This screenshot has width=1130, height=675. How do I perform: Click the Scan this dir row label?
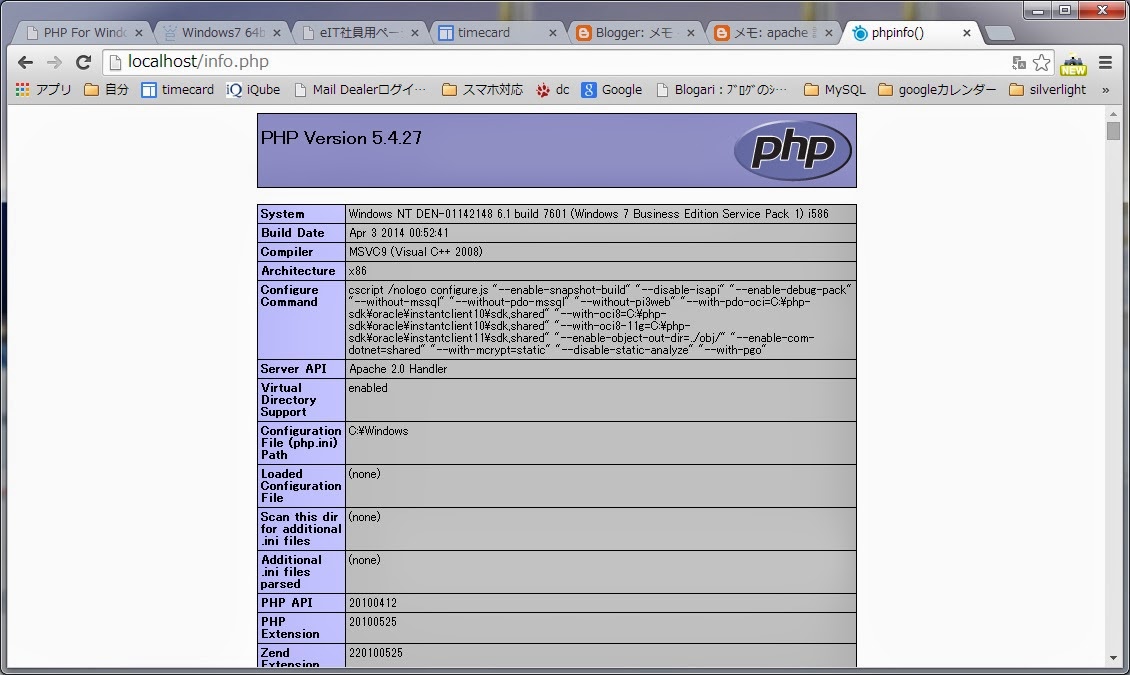301,529
